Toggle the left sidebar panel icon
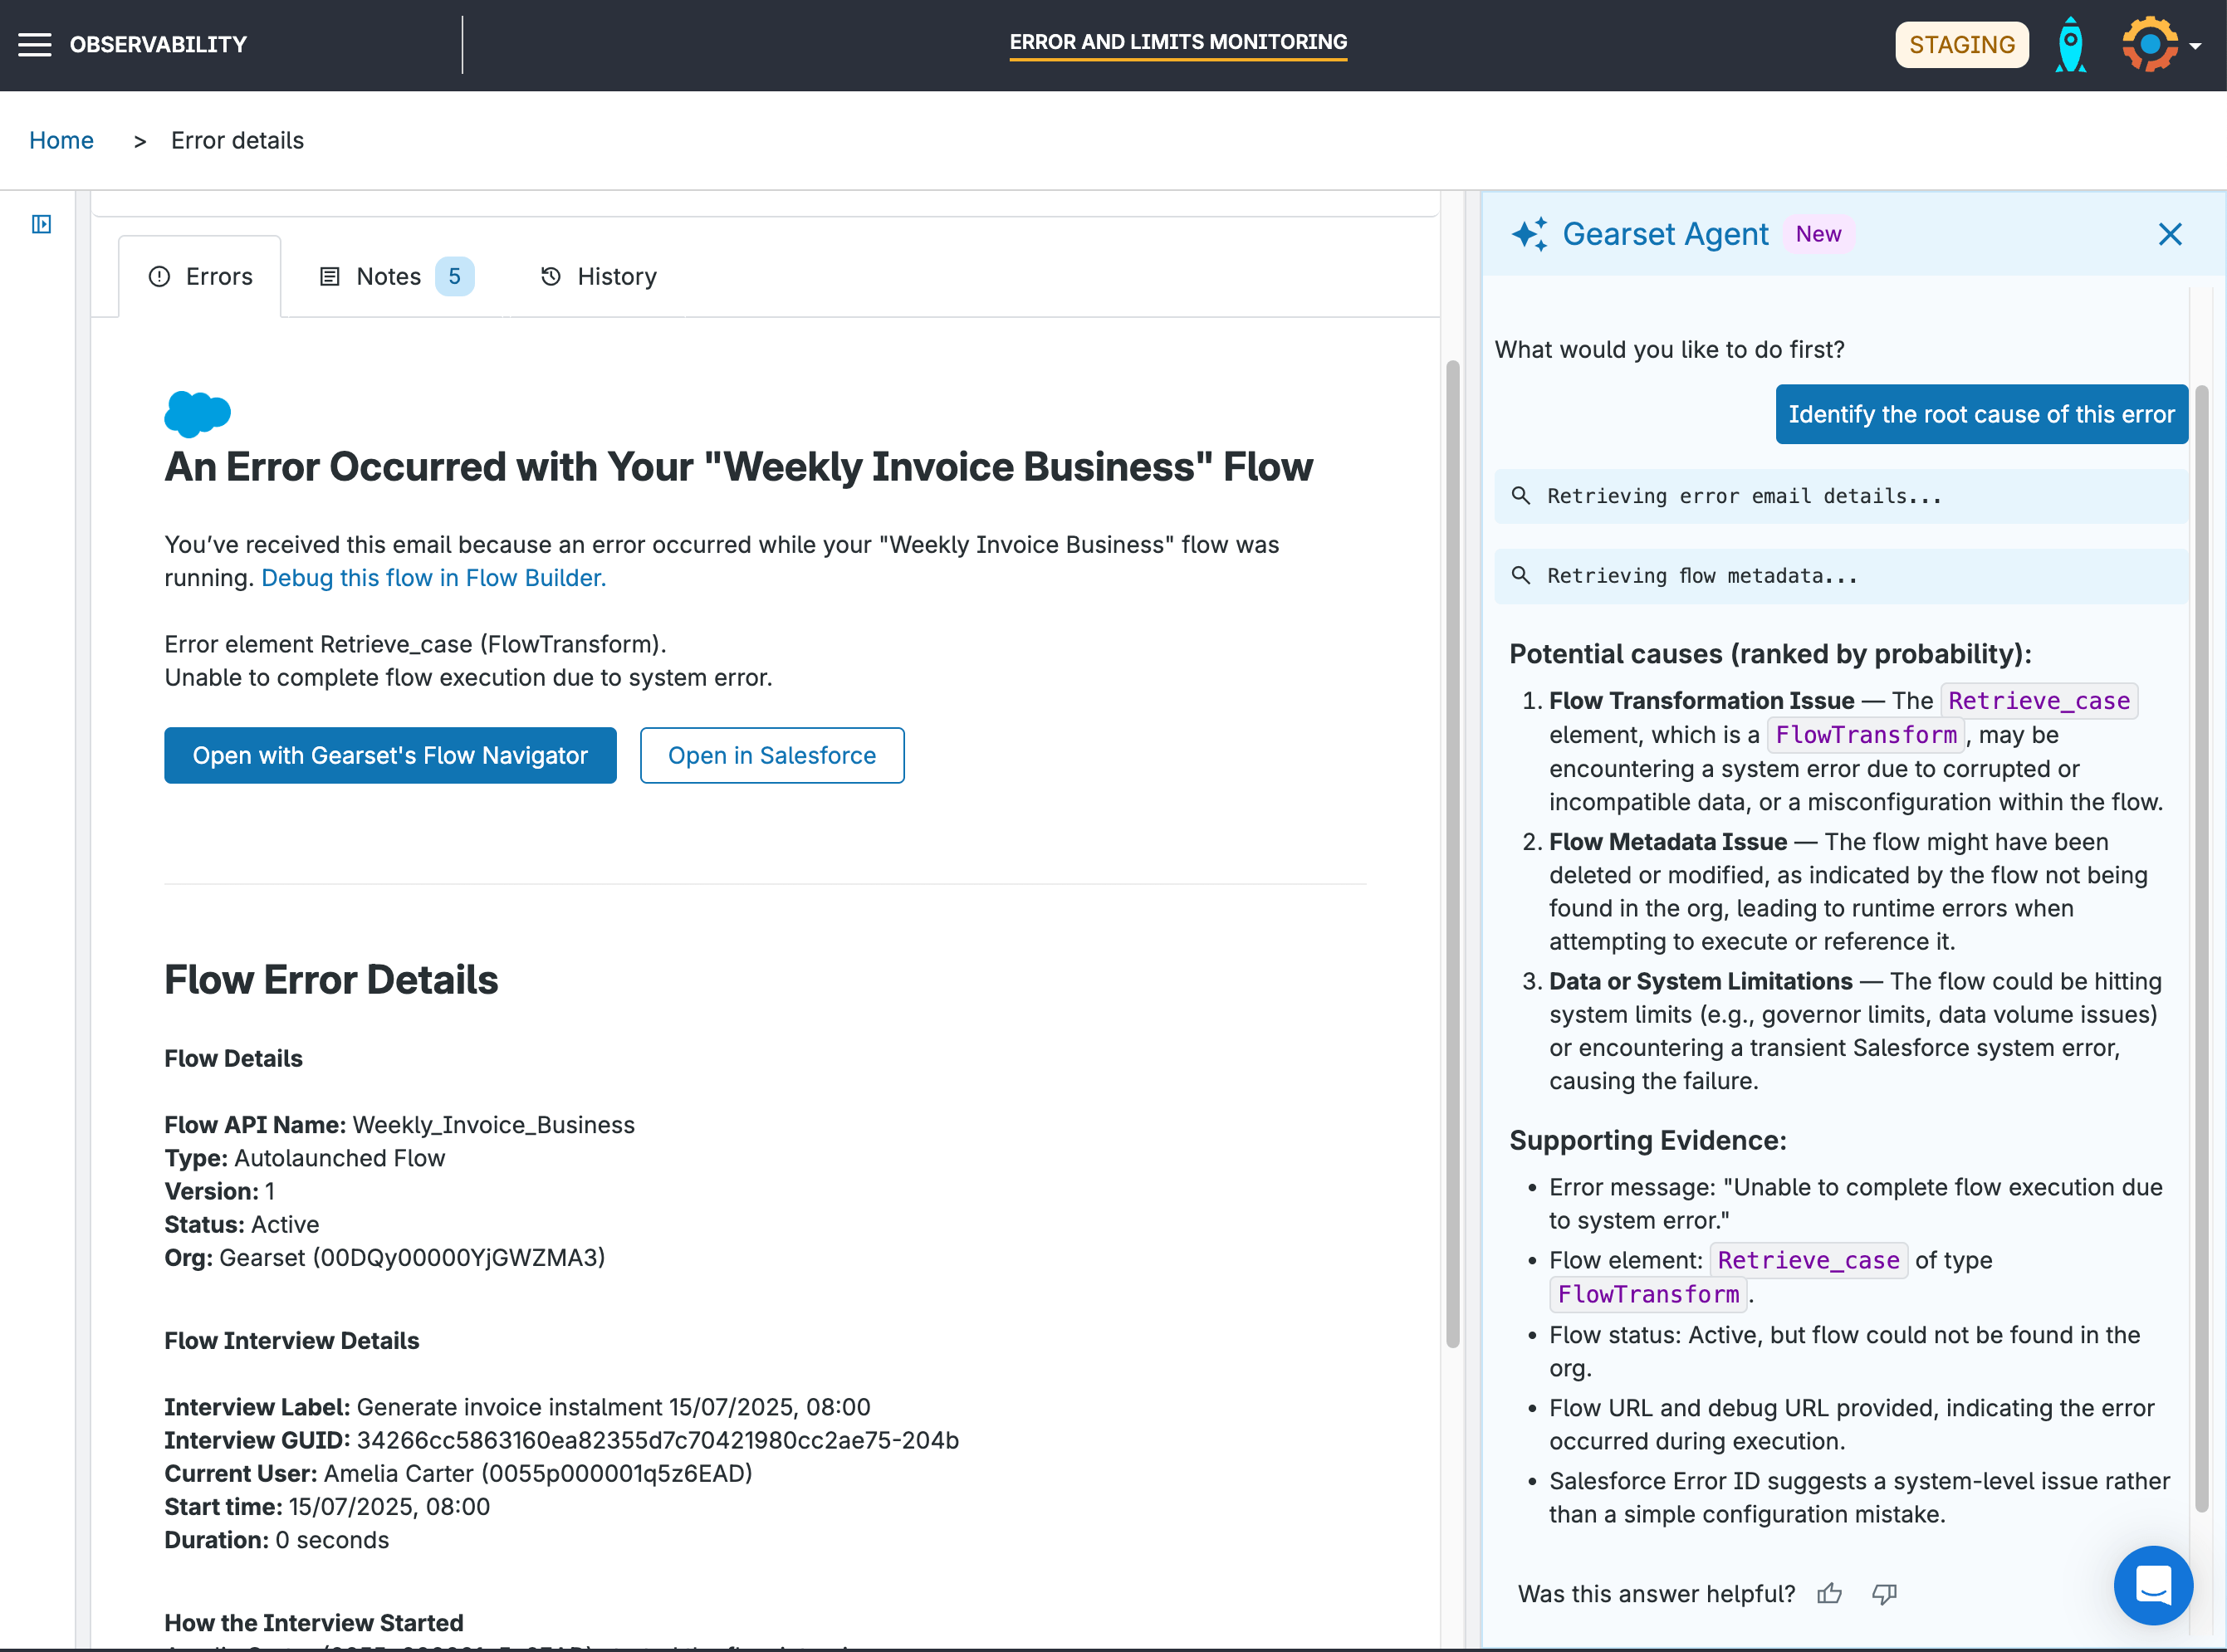The image size is (2227, 1652). [41, 224]
